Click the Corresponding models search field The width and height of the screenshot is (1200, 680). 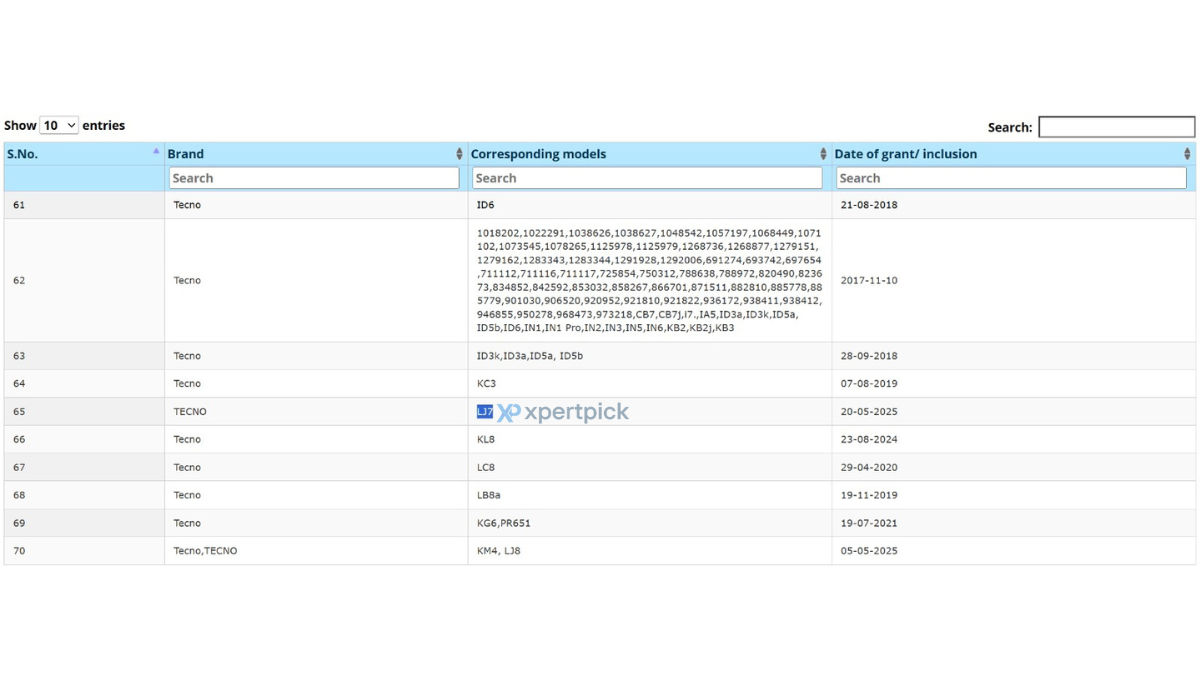tap(647, 178)
